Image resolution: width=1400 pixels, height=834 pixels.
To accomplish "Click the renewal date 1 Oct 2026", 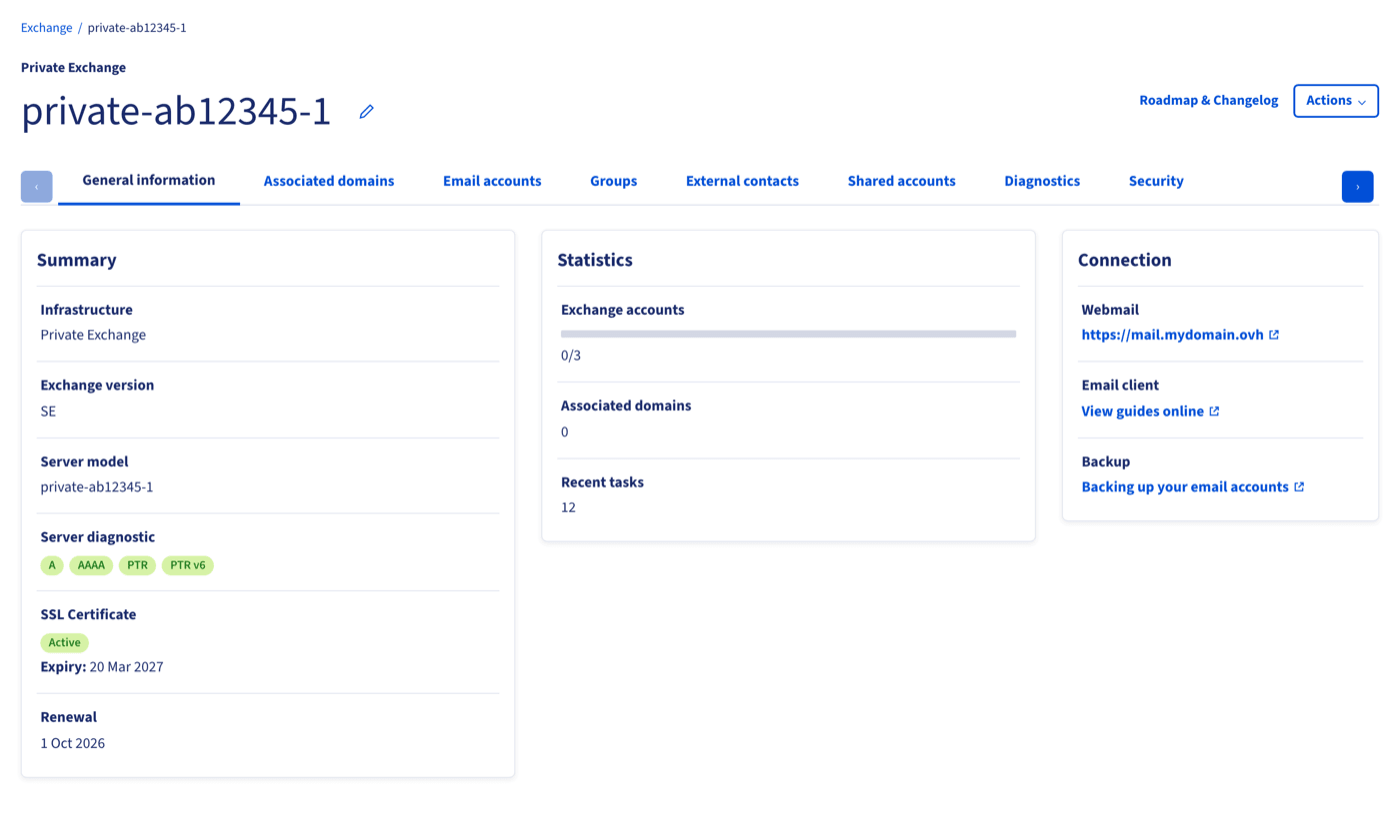I will pyautogui.click(x=73, y=743).
